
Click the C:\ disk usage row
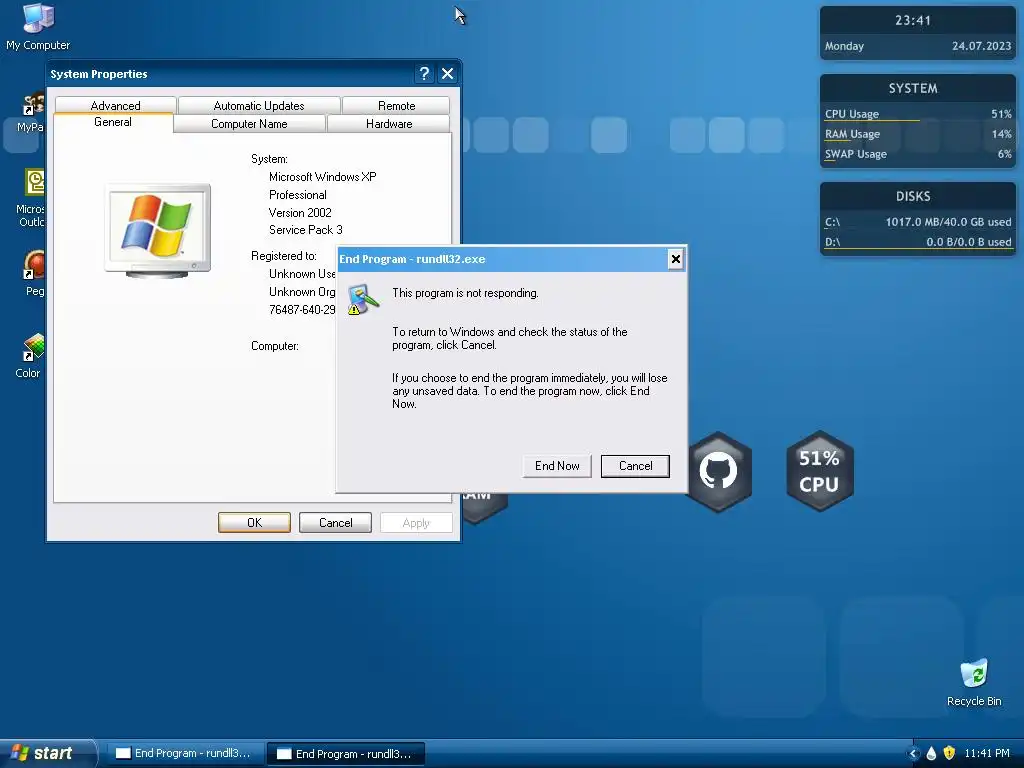click(x=918, y=222)
